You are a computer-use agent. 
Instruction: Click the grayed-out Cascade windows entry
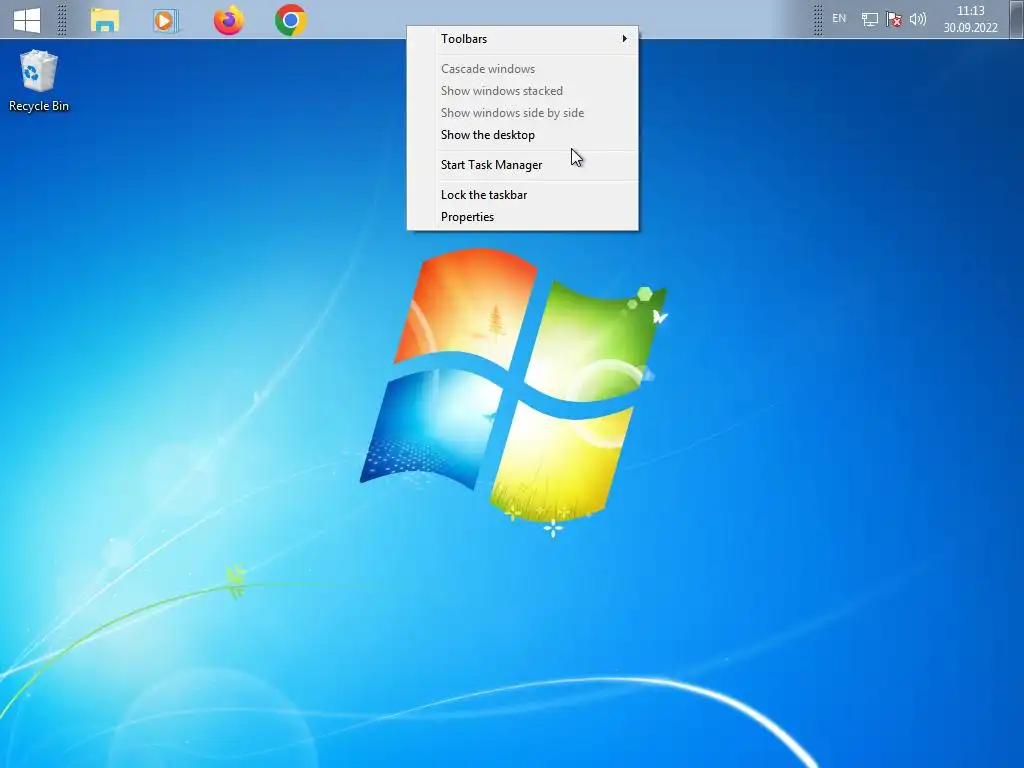pos(522,69)
